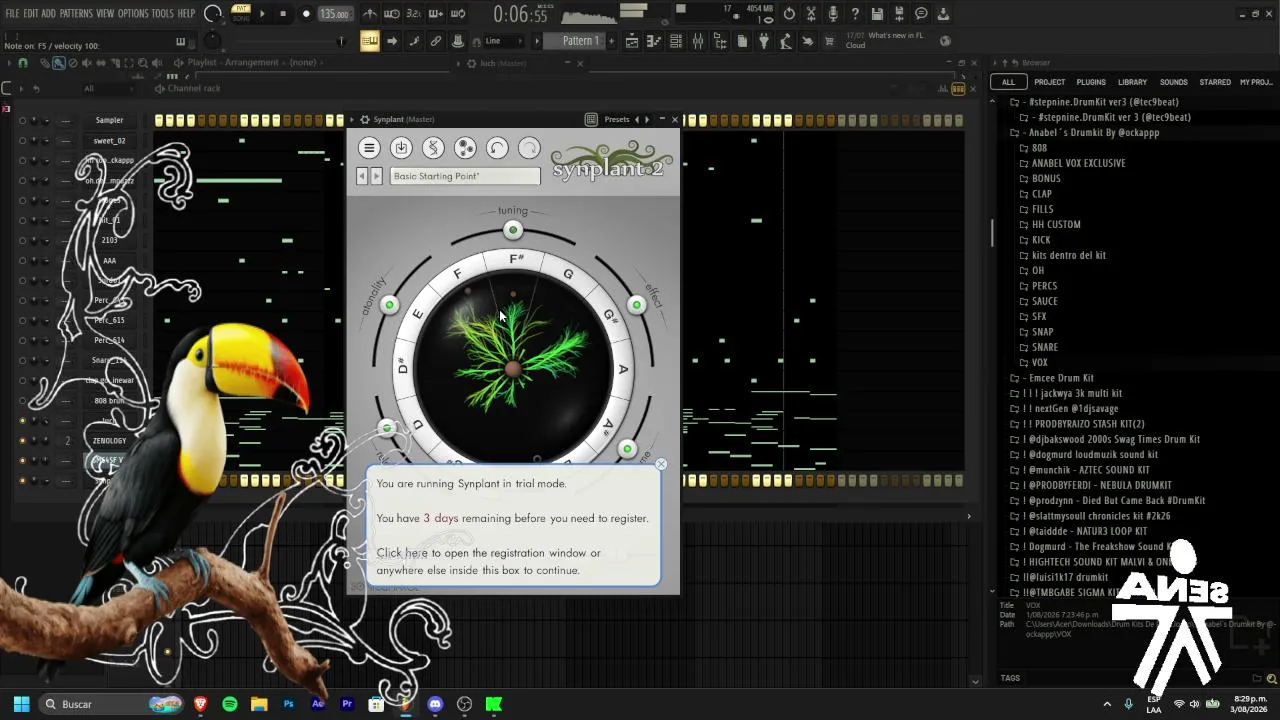This screenshot has width=1280, height=720.
Task: Open the Line snap dropdown
Action: (503, 41)
